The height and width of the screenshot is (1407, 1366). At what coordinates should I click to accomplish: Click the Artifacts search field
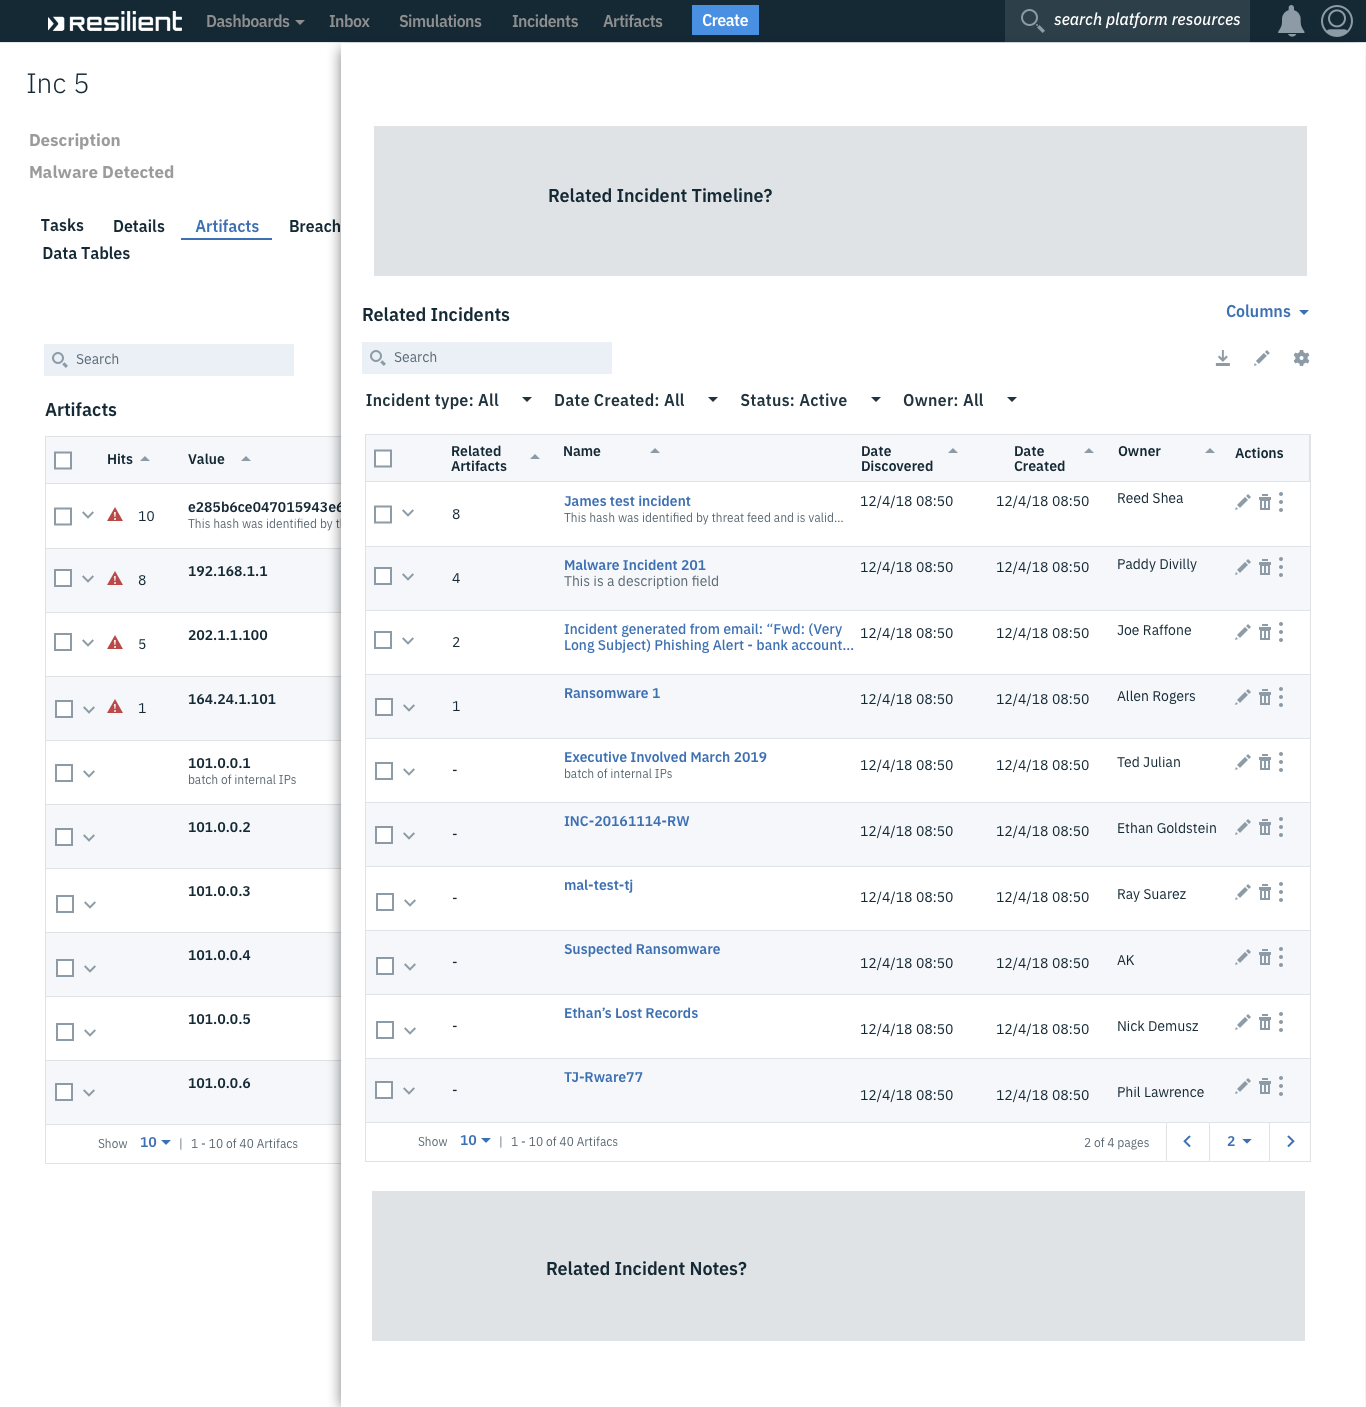point(169,359)
